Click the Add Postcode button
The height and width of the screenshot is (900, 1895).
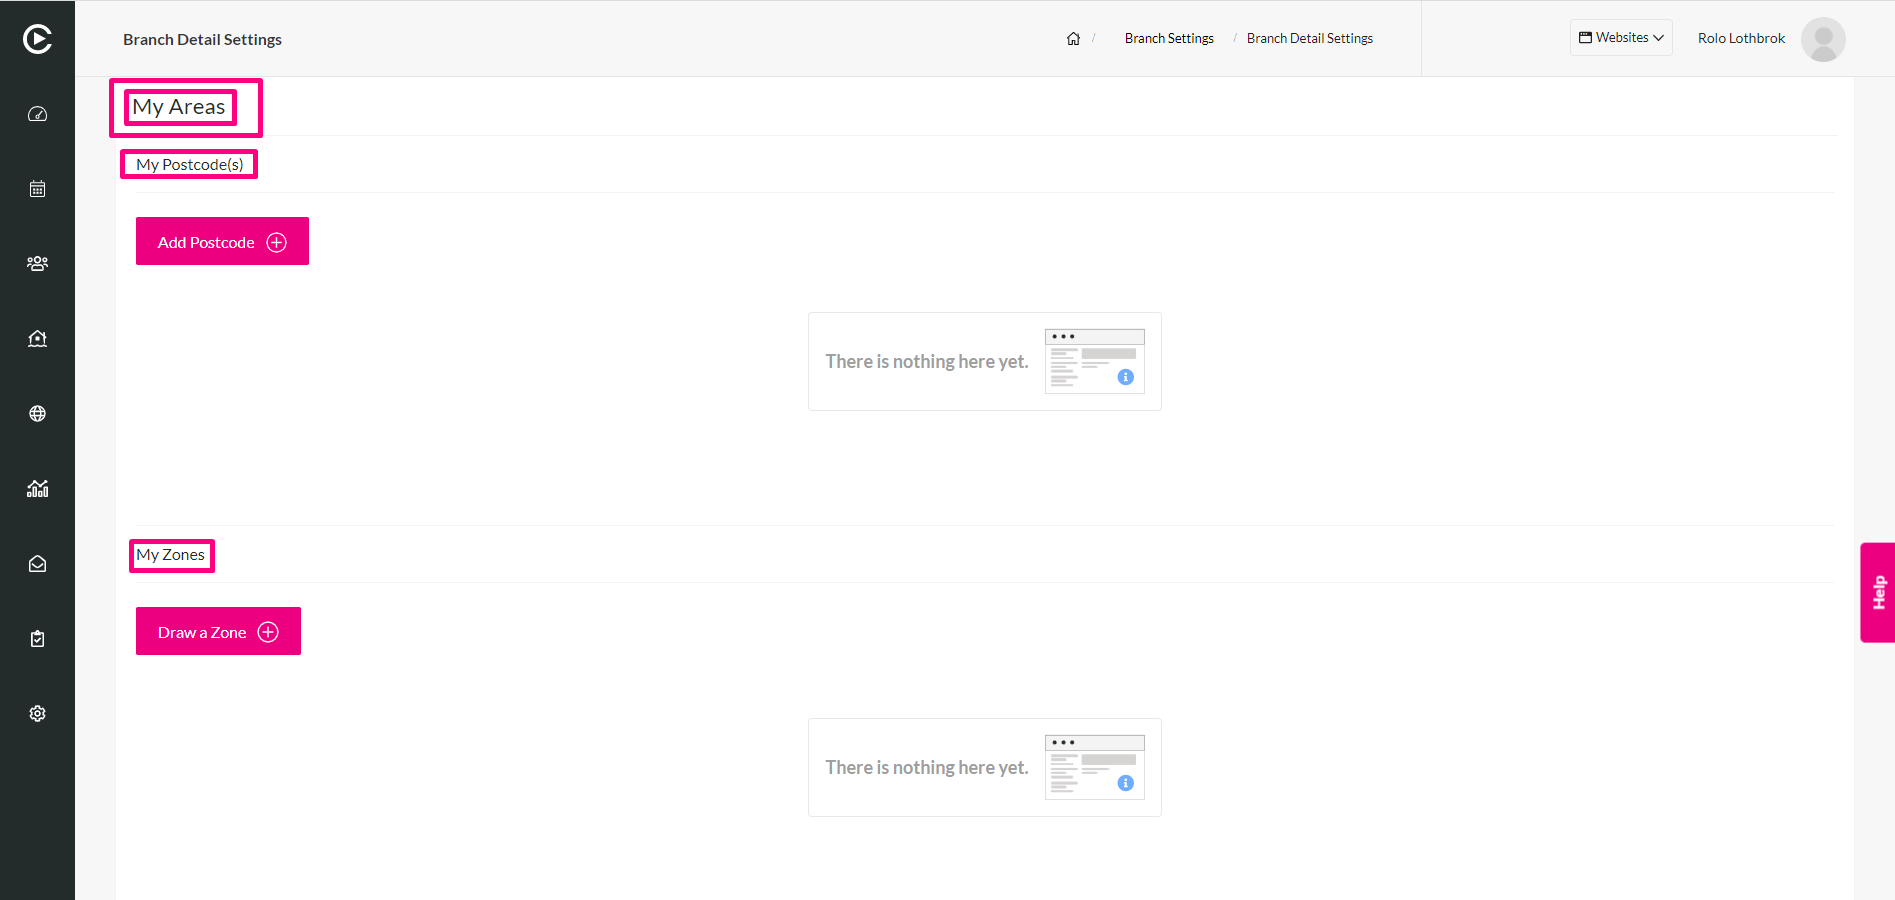[x=222, y=241]
